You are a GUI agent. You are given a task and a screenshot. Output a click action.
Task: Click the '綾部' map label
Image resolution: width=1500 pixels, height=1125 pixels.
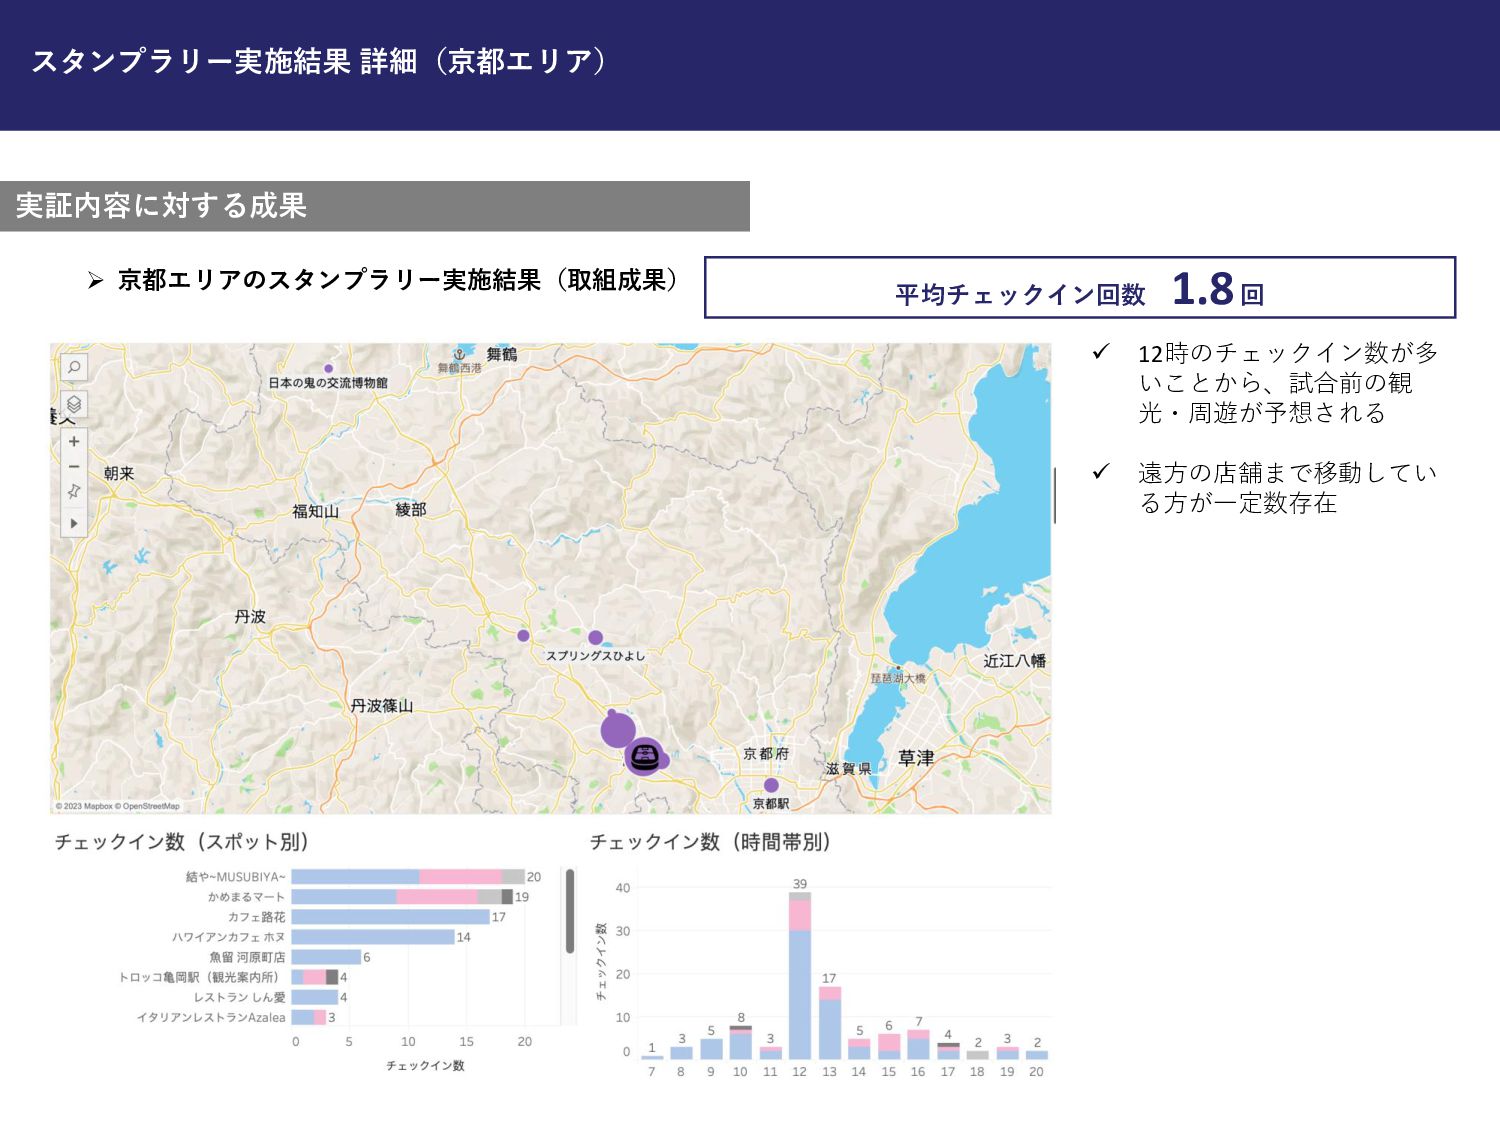[411, 510]
